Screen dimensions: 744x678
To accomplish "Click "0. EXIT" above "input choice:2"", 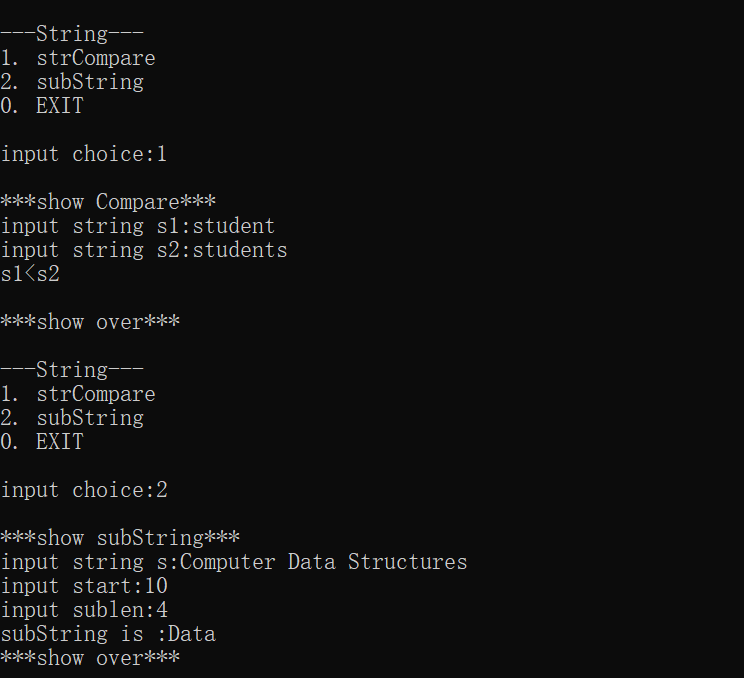I will 42,442.
